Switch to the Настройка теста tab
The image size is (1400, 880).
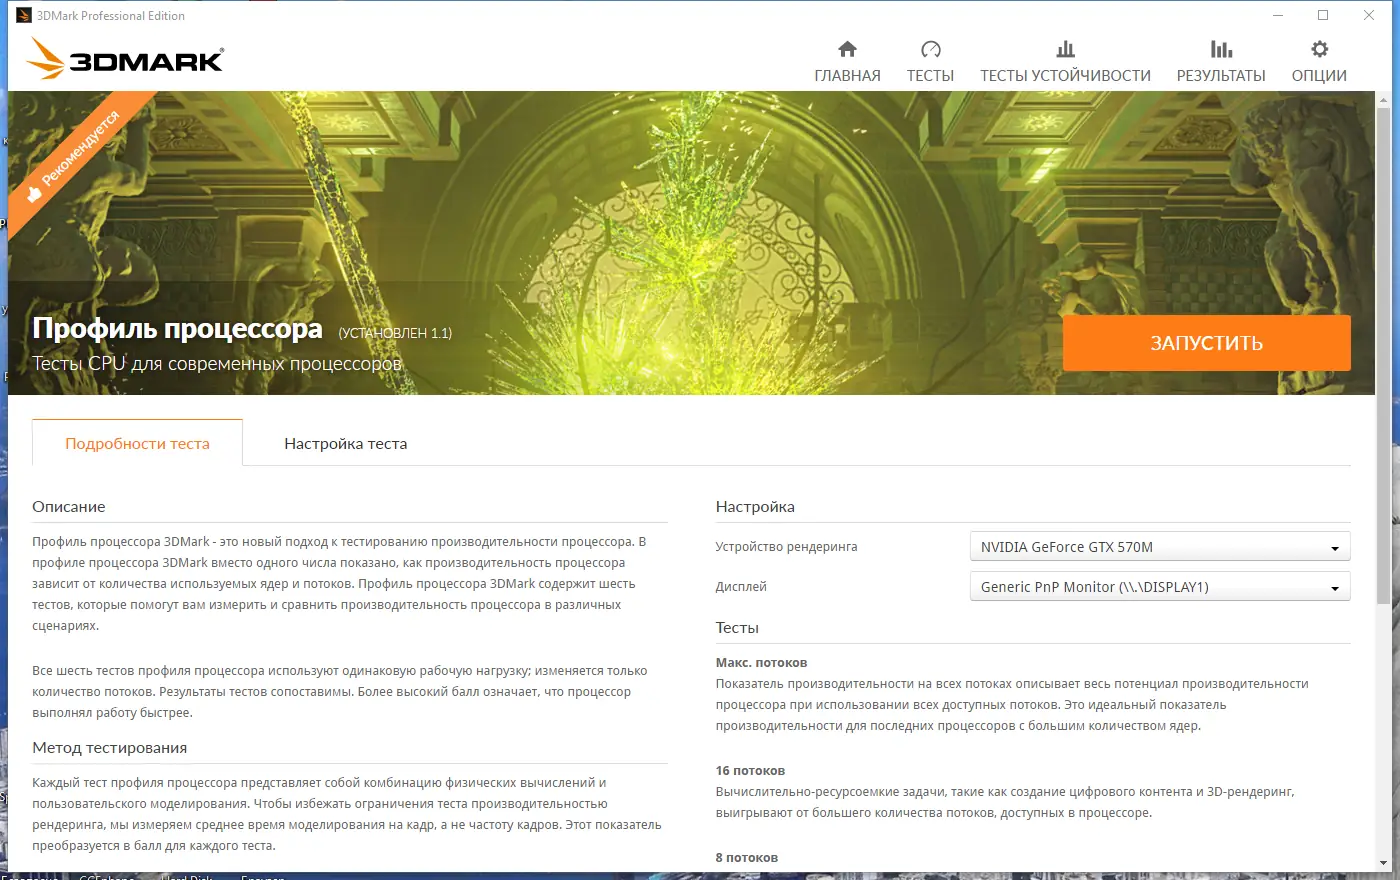point(345,443)
